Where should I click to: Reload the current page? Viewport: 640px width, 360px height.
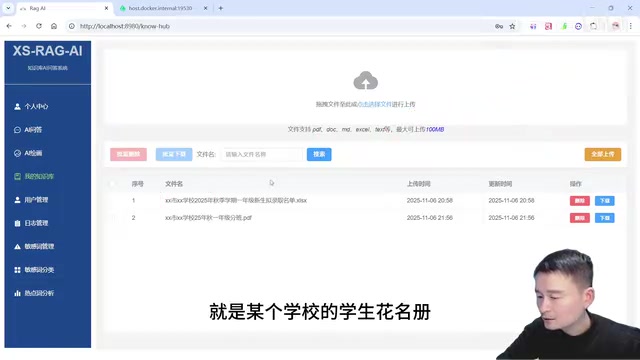(39, 26)
